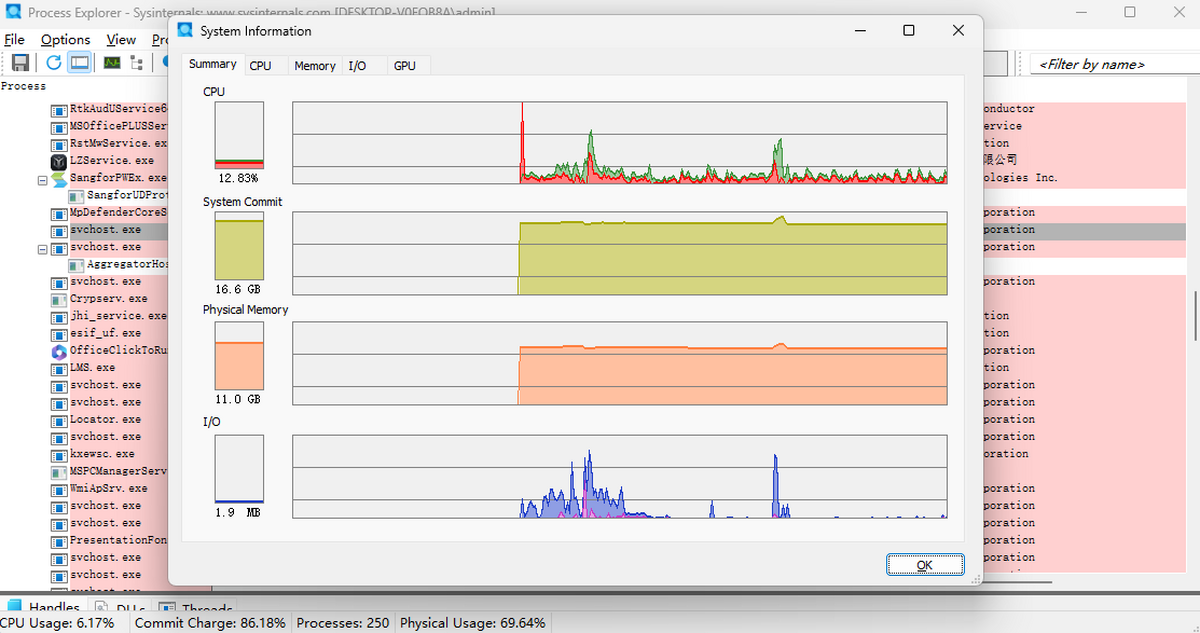Click the jhi_service.exe process icon
This screenshot has height=633, width=1200.
point(58,316)
